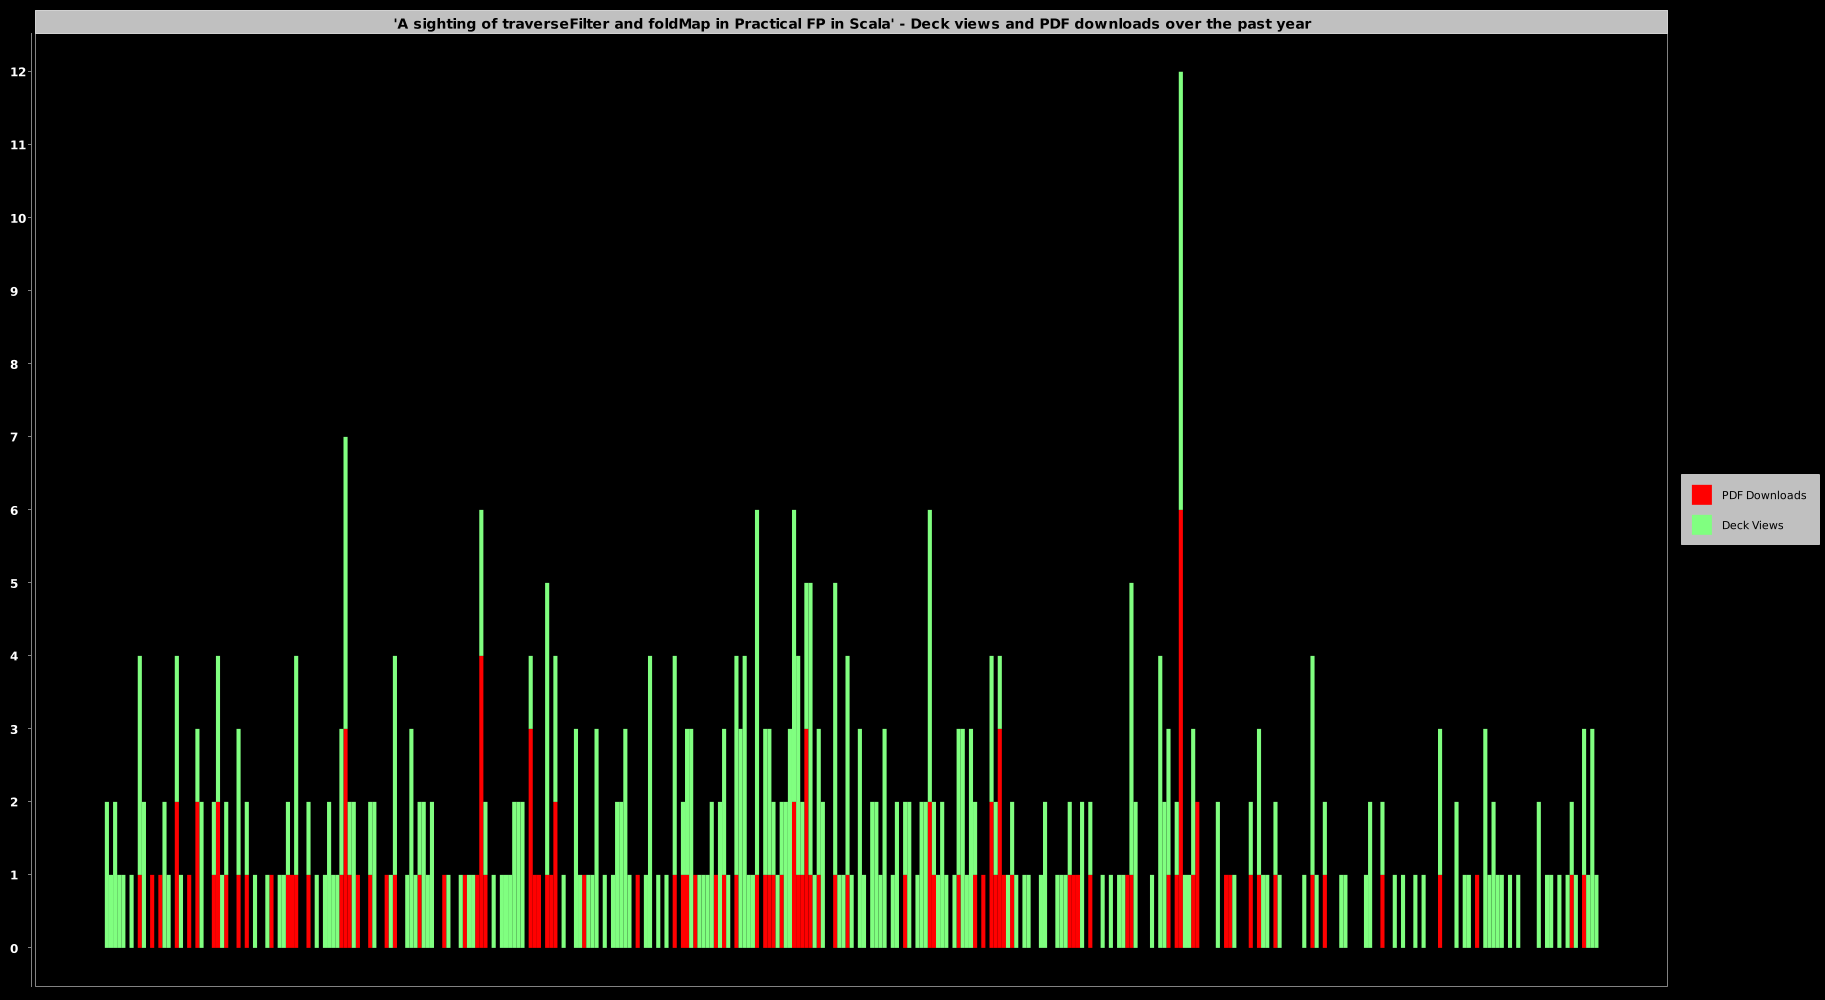Screen dimensions: 1825x1000
Task: Click the y-axis label 12
Action: pos(17,72)
